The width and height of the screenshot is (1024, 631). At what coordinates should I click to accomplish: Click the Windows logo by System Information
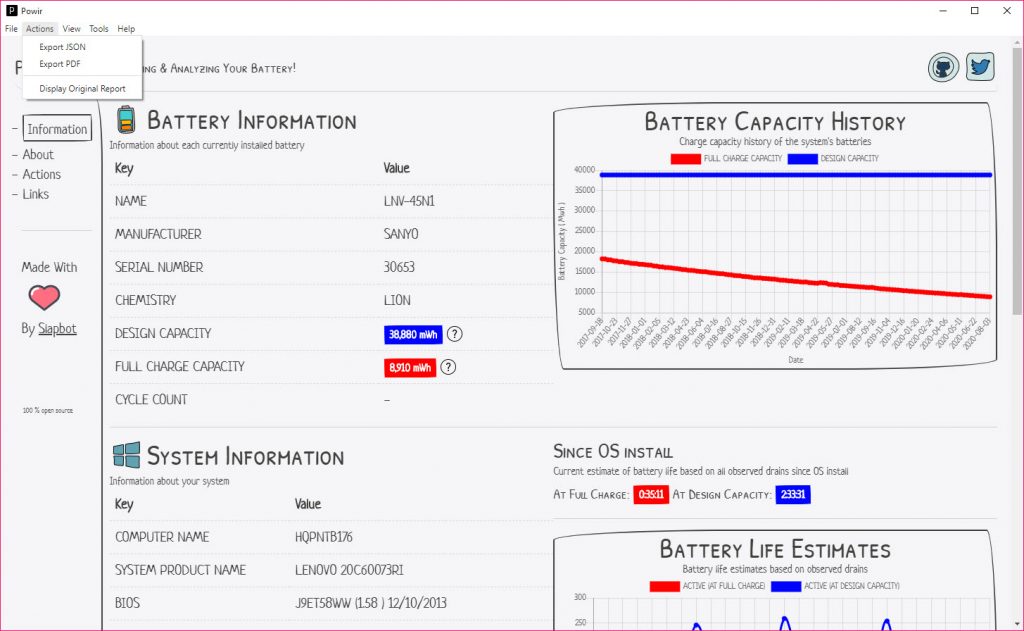[x=127, y=455]
